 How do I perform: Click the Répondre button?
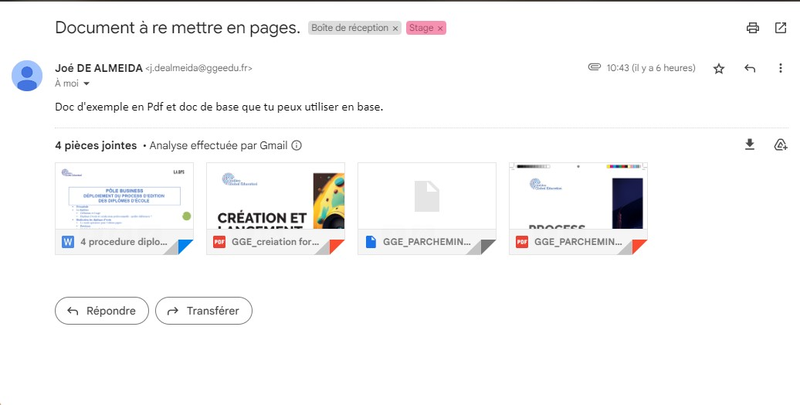point(102,311)
